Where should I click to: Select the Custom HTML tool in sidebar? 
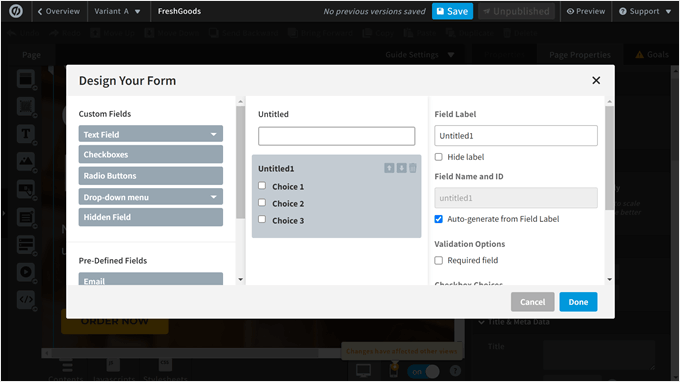pyautogui.click(x=26, y=299)
